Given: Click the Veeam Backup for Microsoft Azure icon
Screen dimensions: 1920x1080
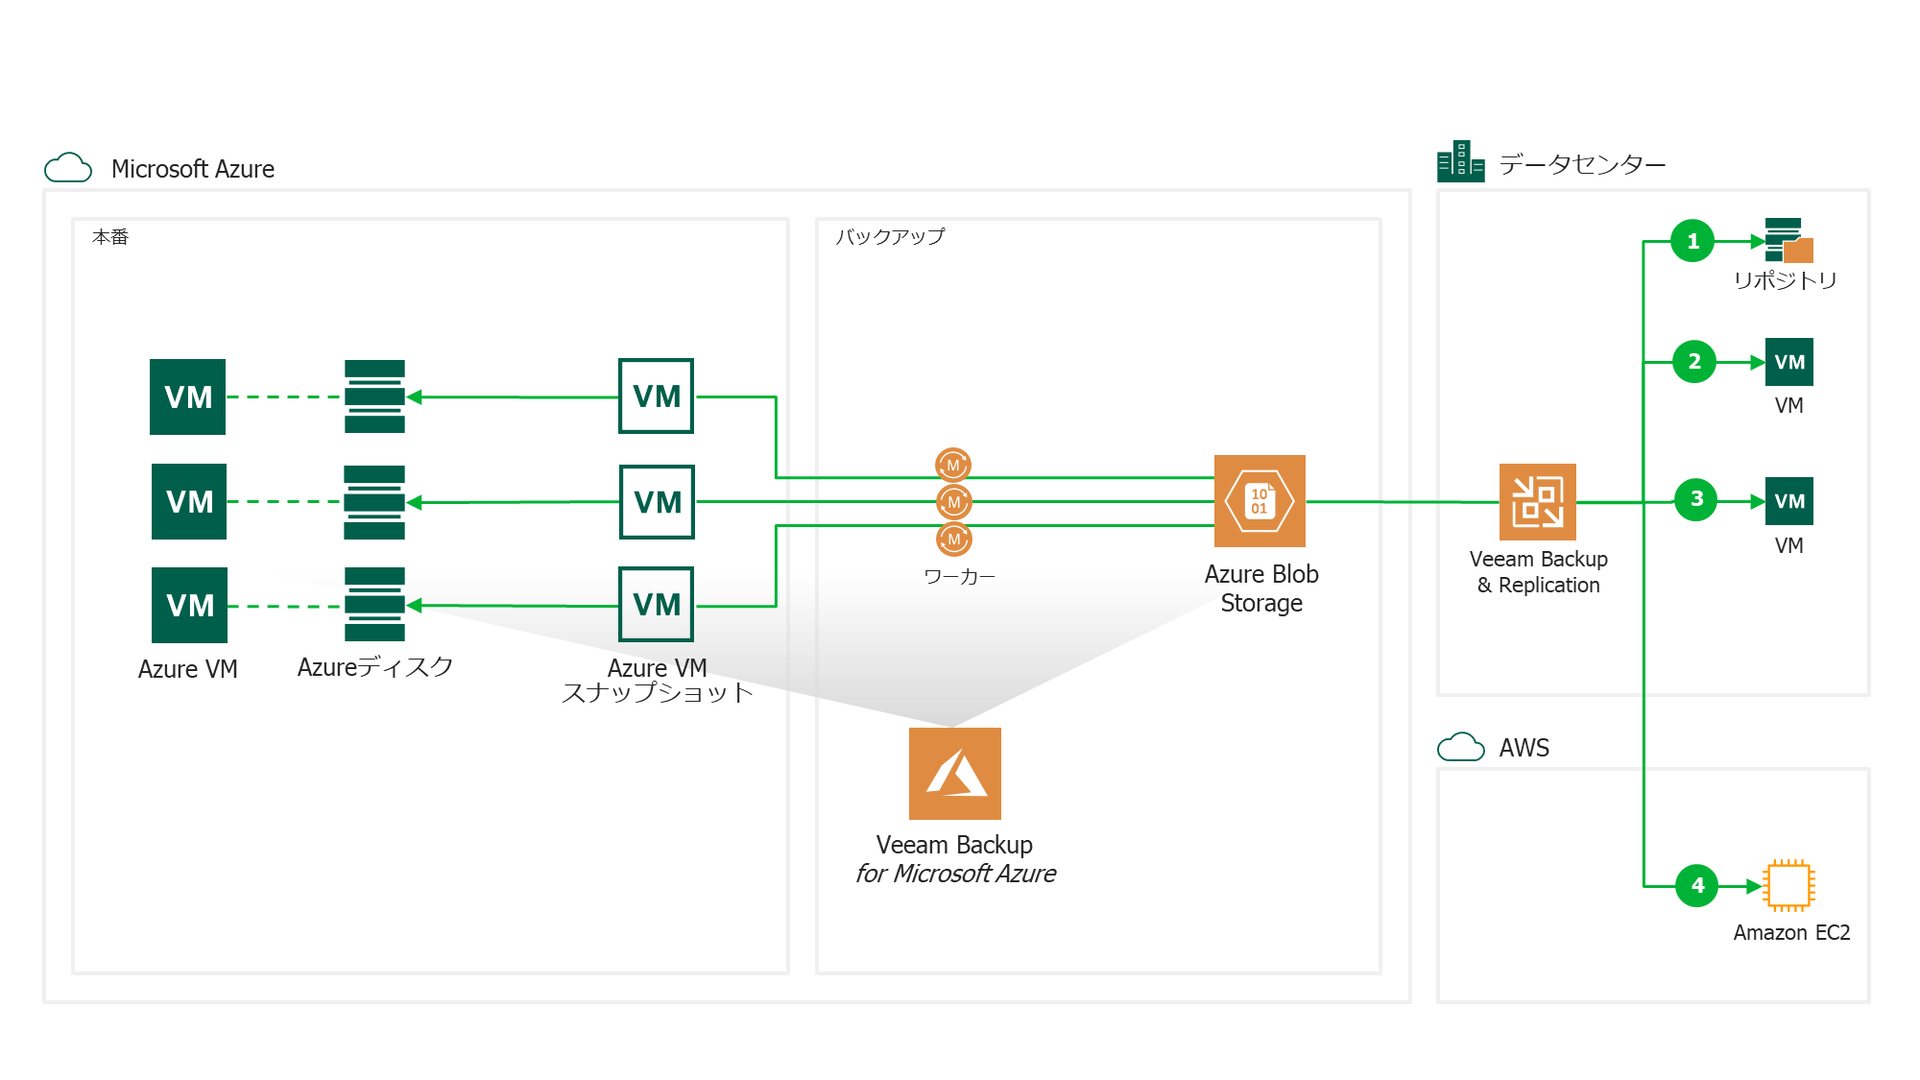Looking at the screenshot, I should tap(955, 773).
